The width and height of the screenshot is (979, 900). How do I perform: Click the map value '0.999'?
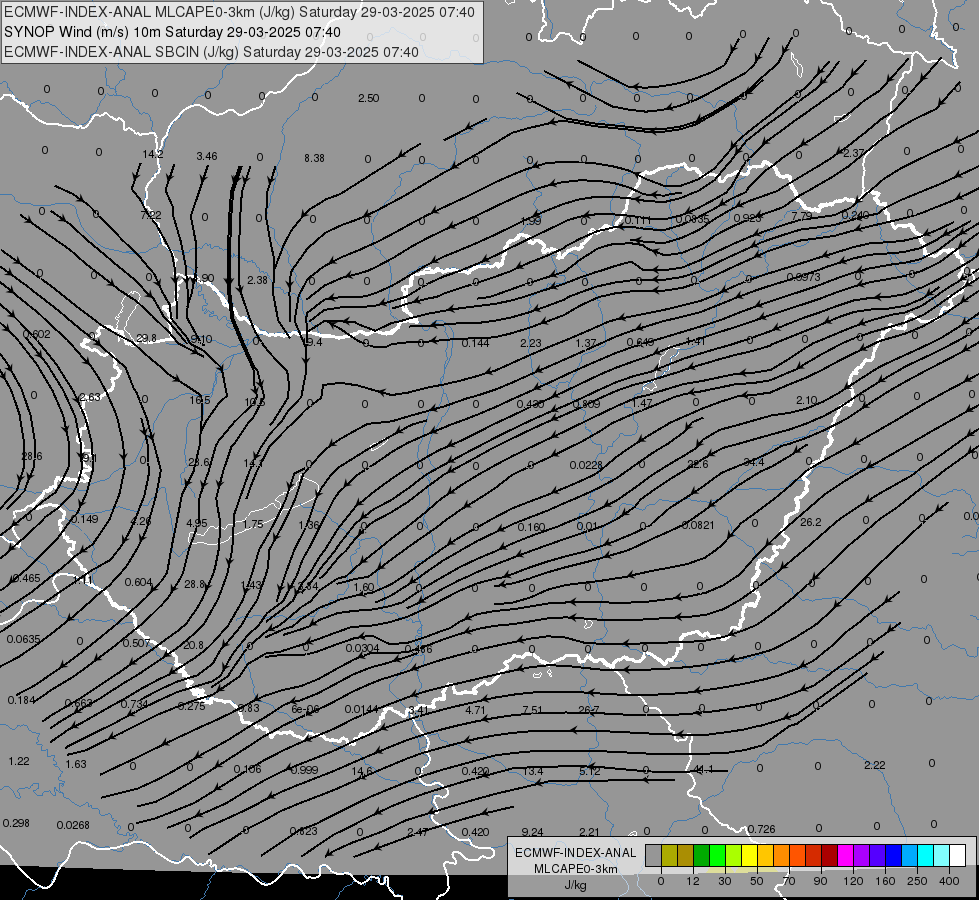[304, 770]
